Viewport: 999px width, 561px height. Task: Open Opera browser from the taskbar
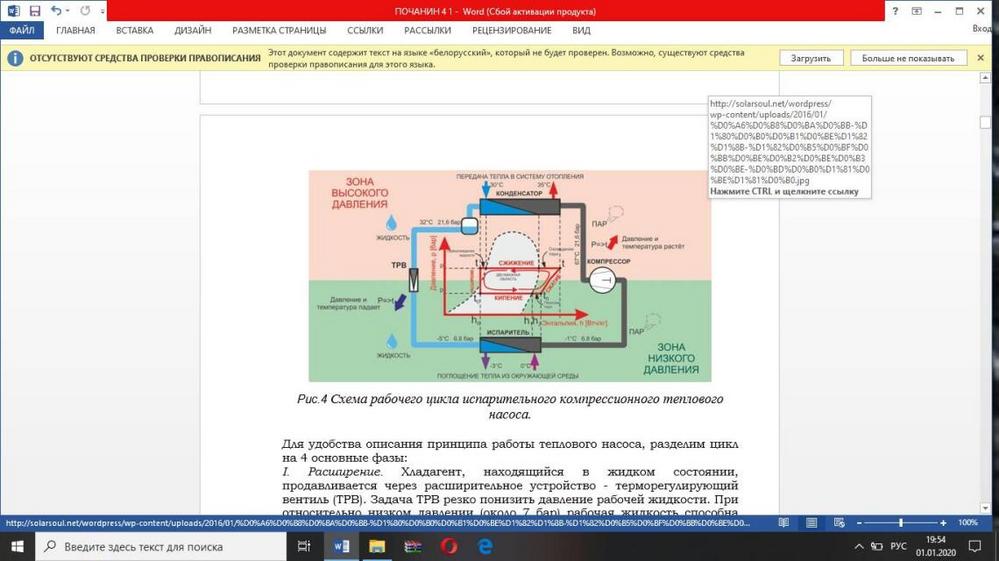pos(449,546)
